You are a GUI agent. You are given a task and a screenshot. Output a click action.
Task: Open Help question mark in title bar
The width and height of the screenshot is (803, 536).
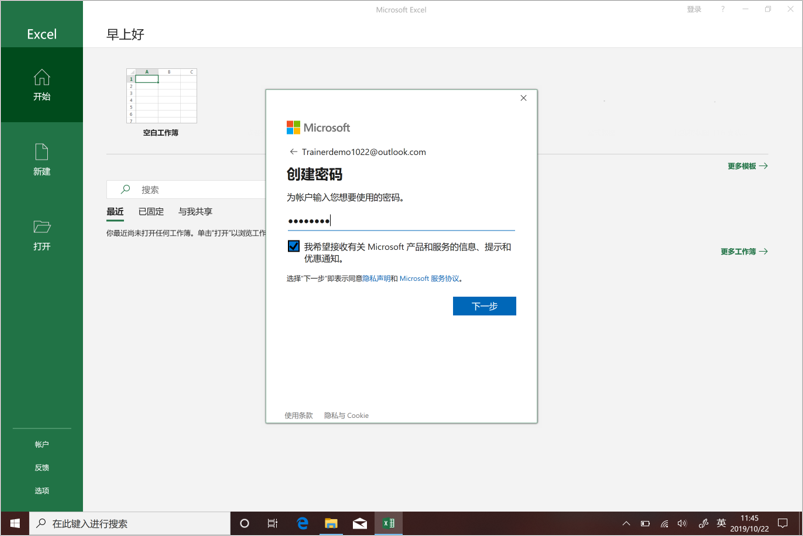coord(723,9)
